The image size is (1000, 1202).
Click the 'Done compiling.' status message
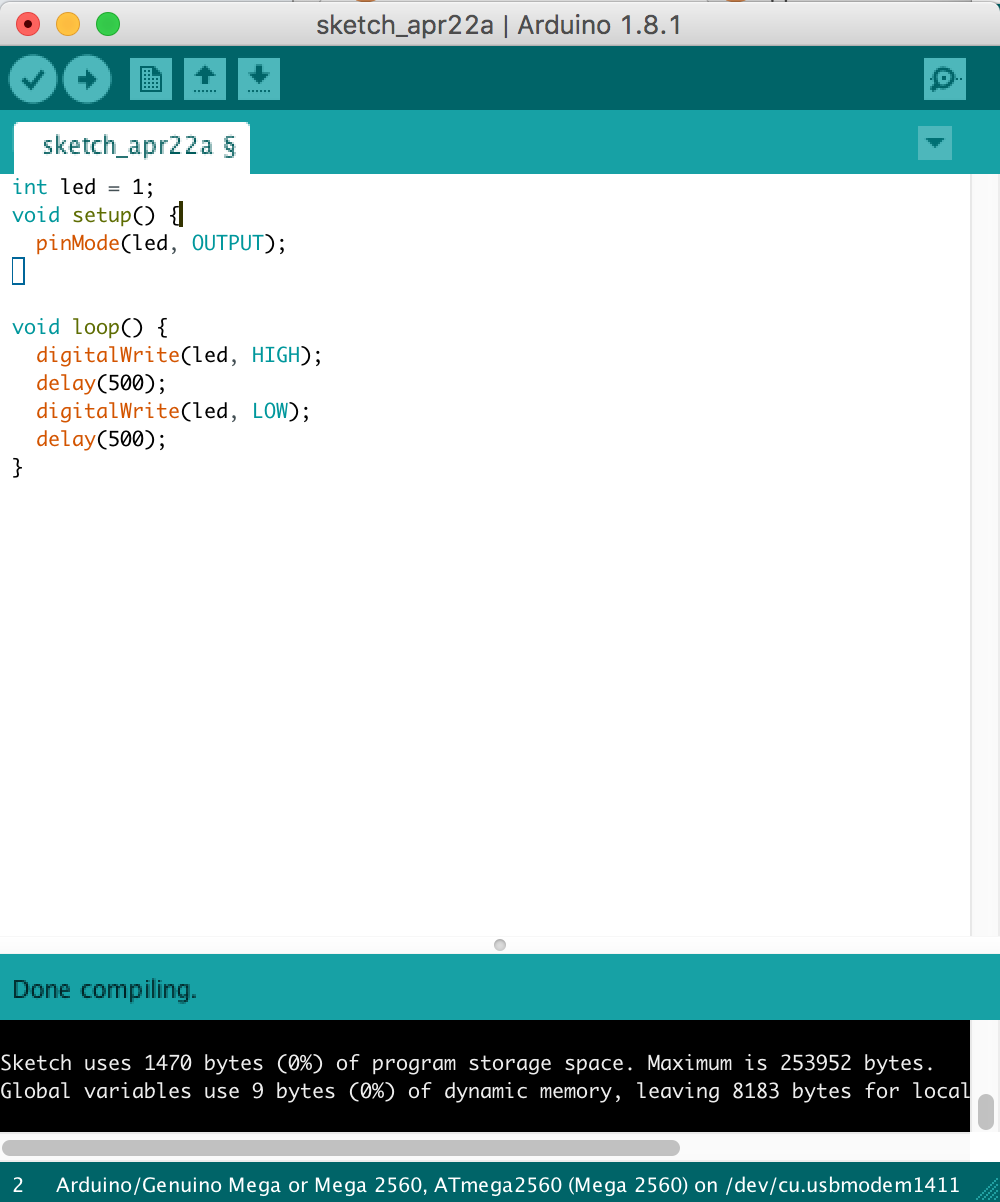[x=105, y=990]
